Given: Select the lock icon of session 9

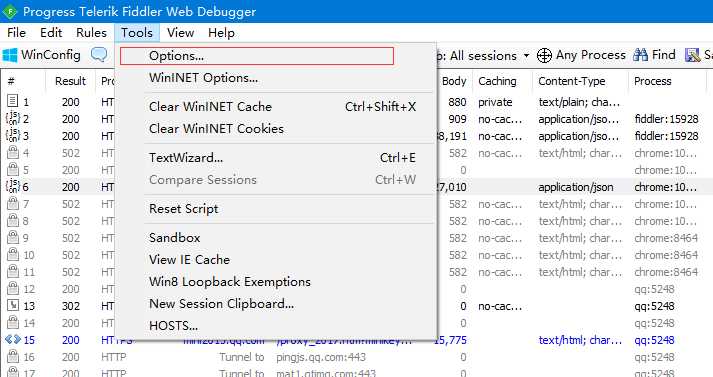Looking at the screenshot, I should tap(13, 237).
